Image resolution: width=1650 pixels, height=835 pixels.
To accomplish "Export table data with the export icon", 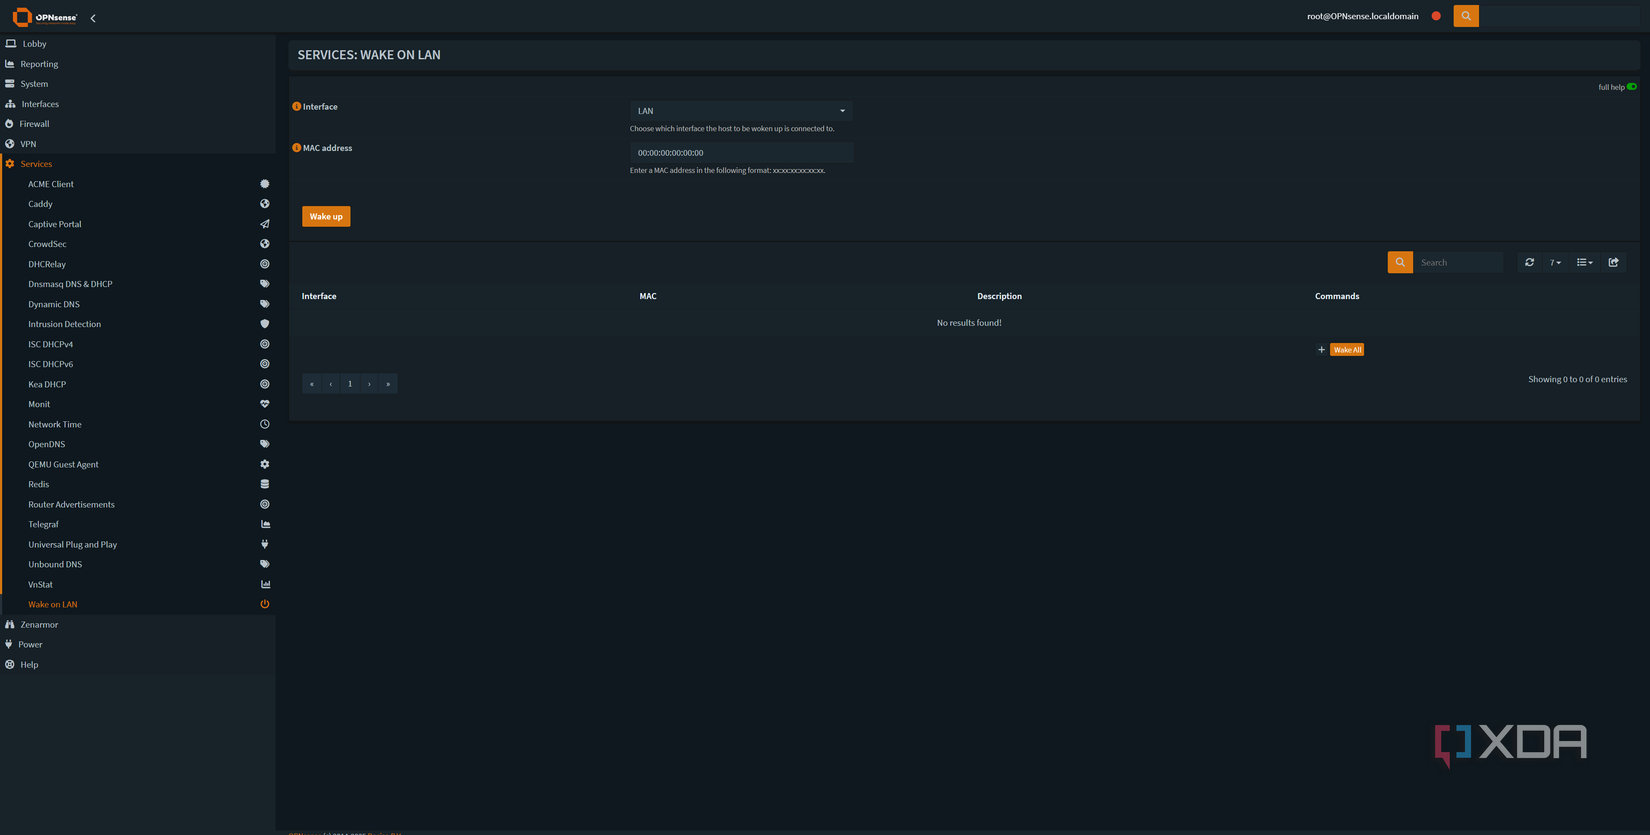I will pos(1613,262).
